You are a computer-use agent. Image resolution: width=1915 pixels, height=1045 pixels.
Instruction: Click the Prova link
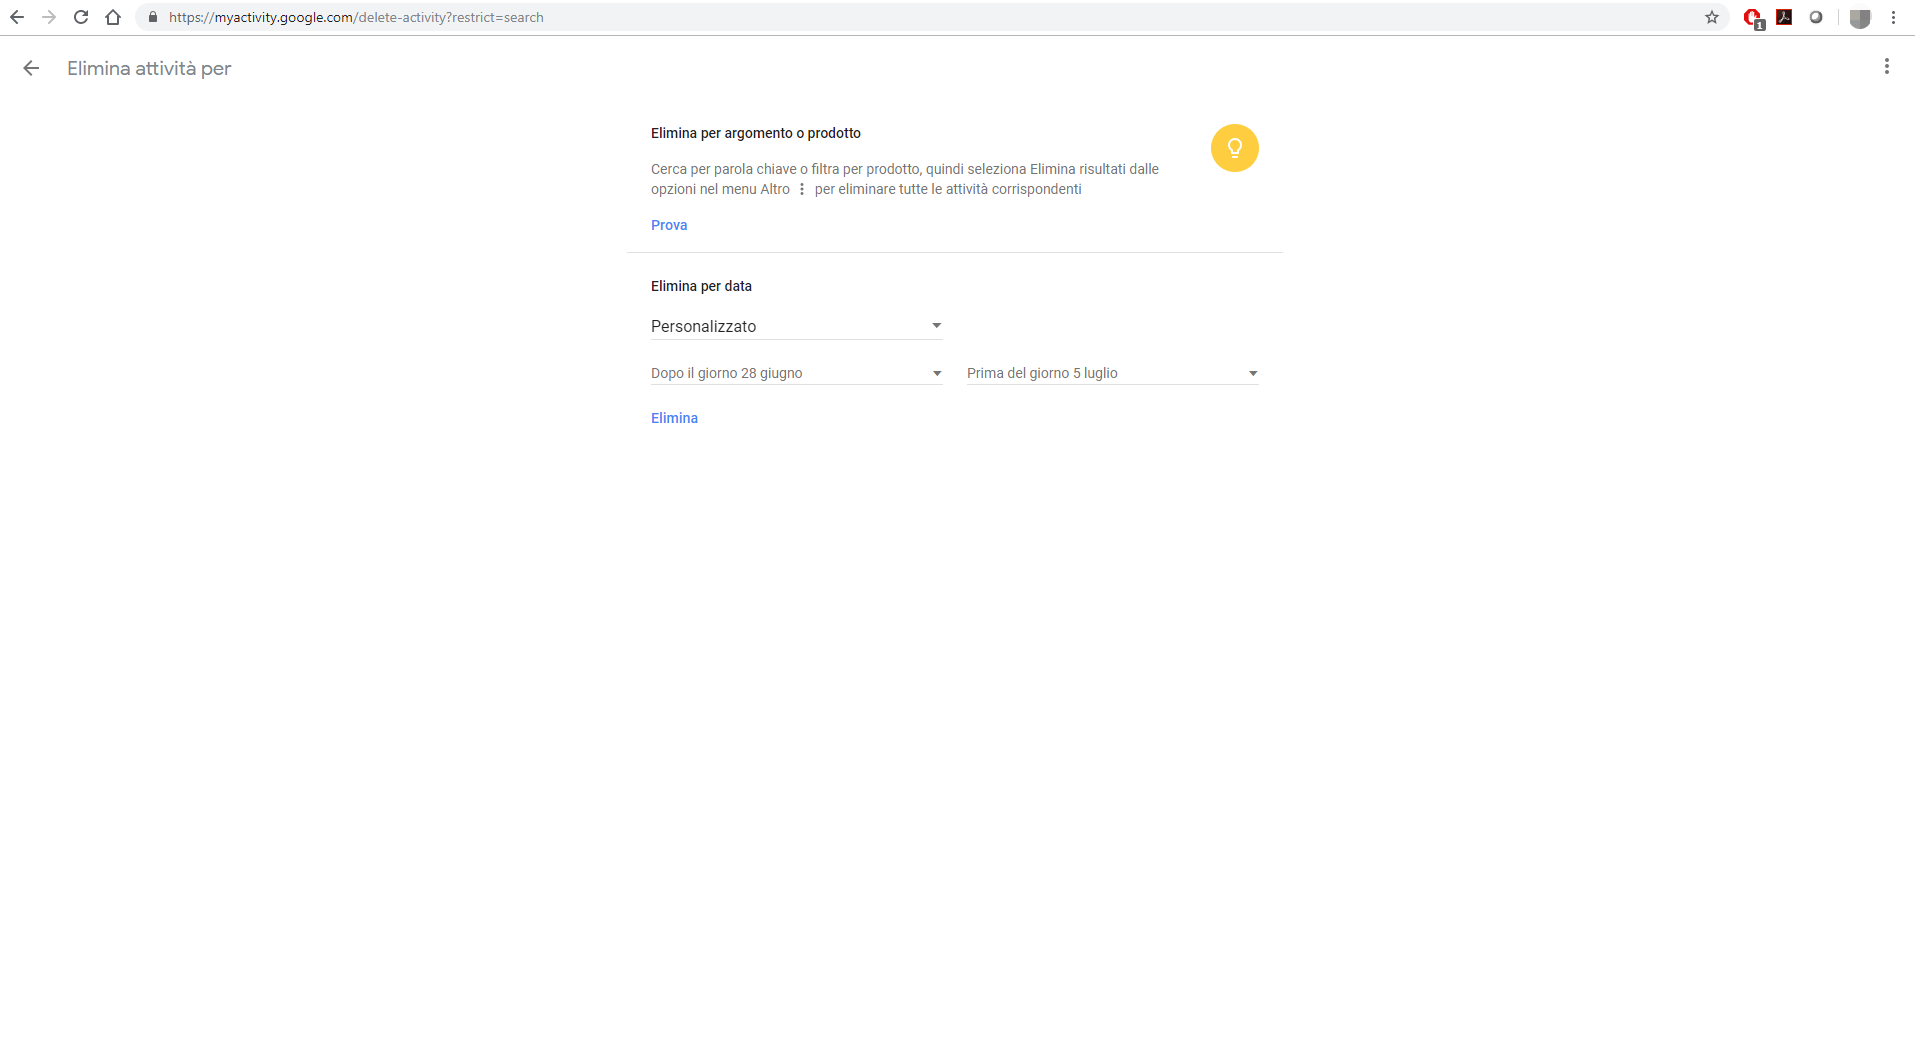point(669,225)
